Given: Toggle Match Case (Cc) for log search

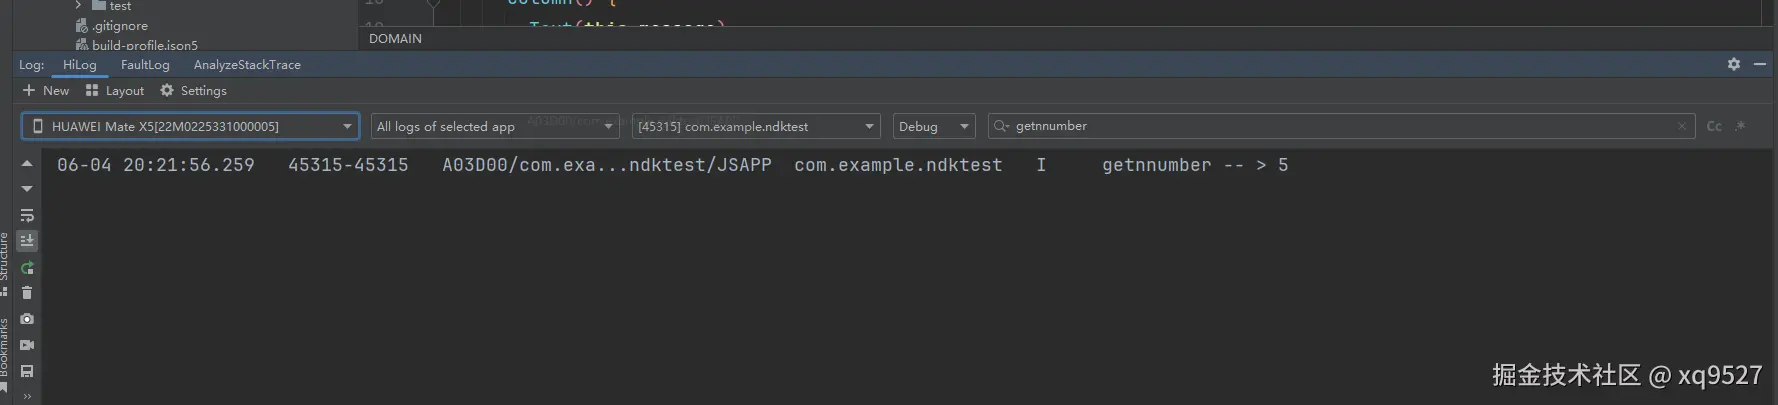Looking at the screenshot, I should 1714,126.
